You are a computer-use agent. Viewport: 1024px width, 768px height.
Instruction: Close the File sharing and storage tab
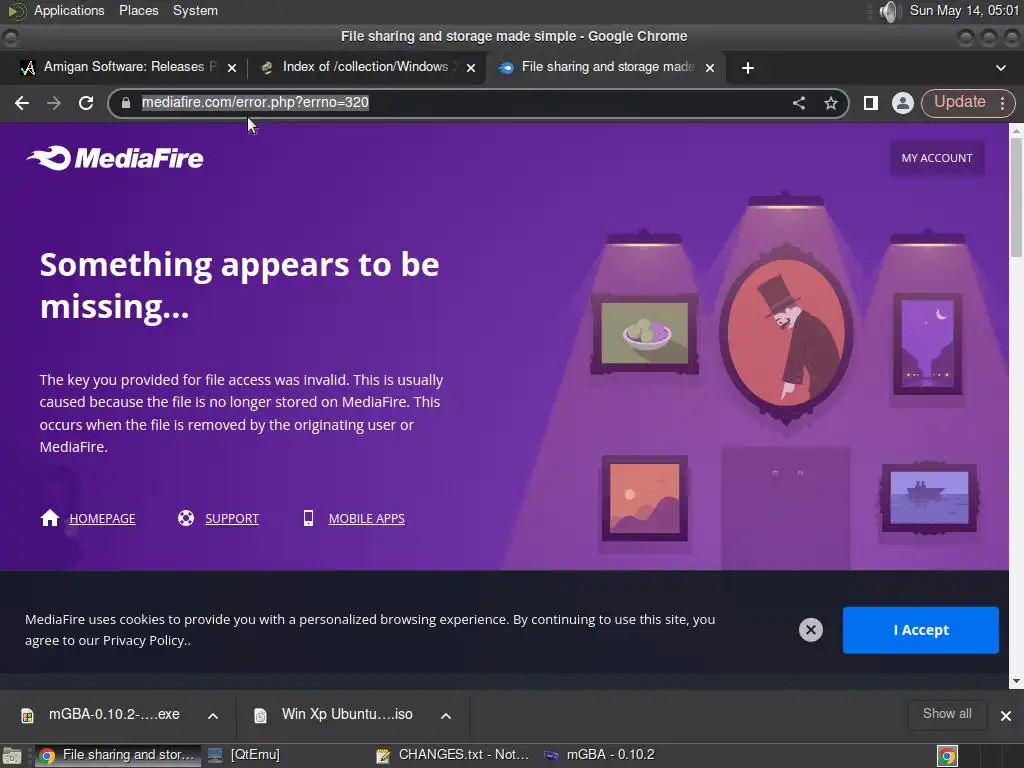point(710,68)
